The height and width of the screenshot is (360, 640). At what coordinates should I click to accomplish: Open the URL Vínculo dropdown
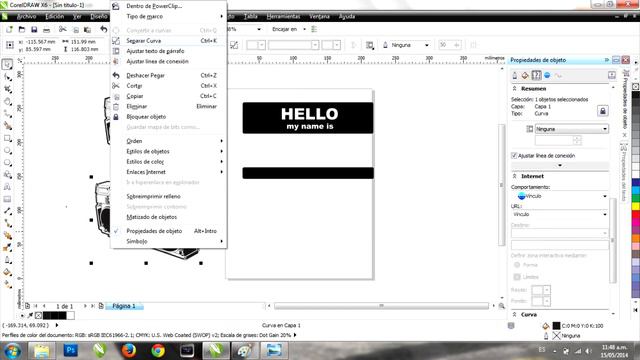[560, 214]
